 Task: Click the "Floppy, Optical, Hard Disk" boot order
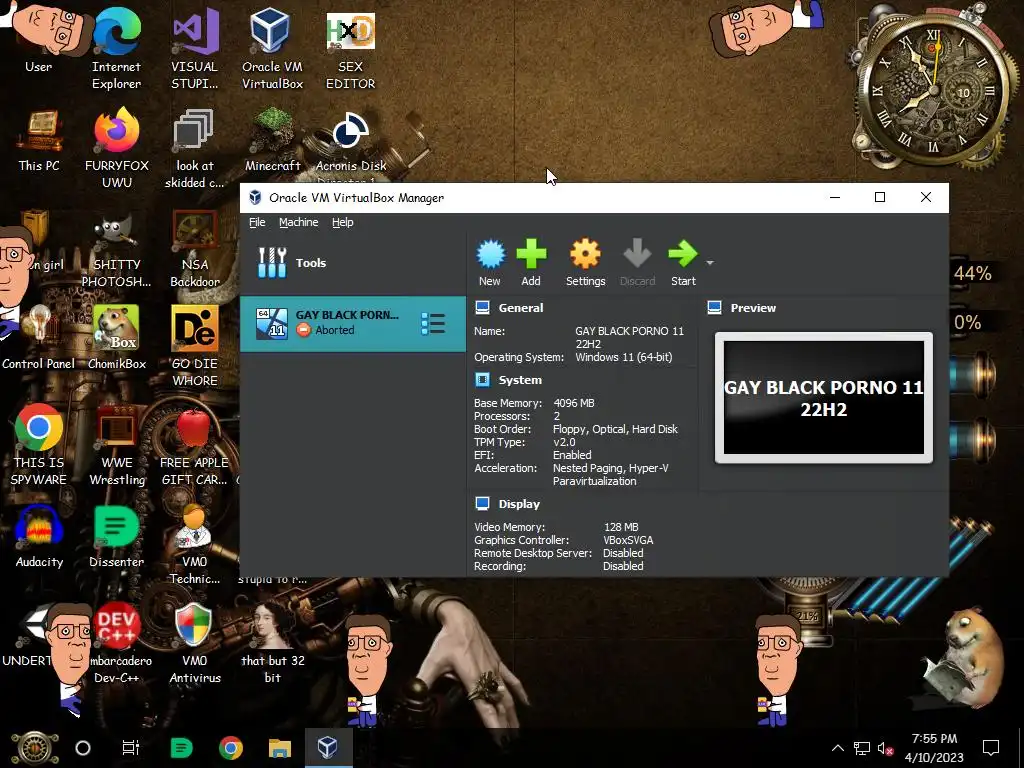[615, 429]
